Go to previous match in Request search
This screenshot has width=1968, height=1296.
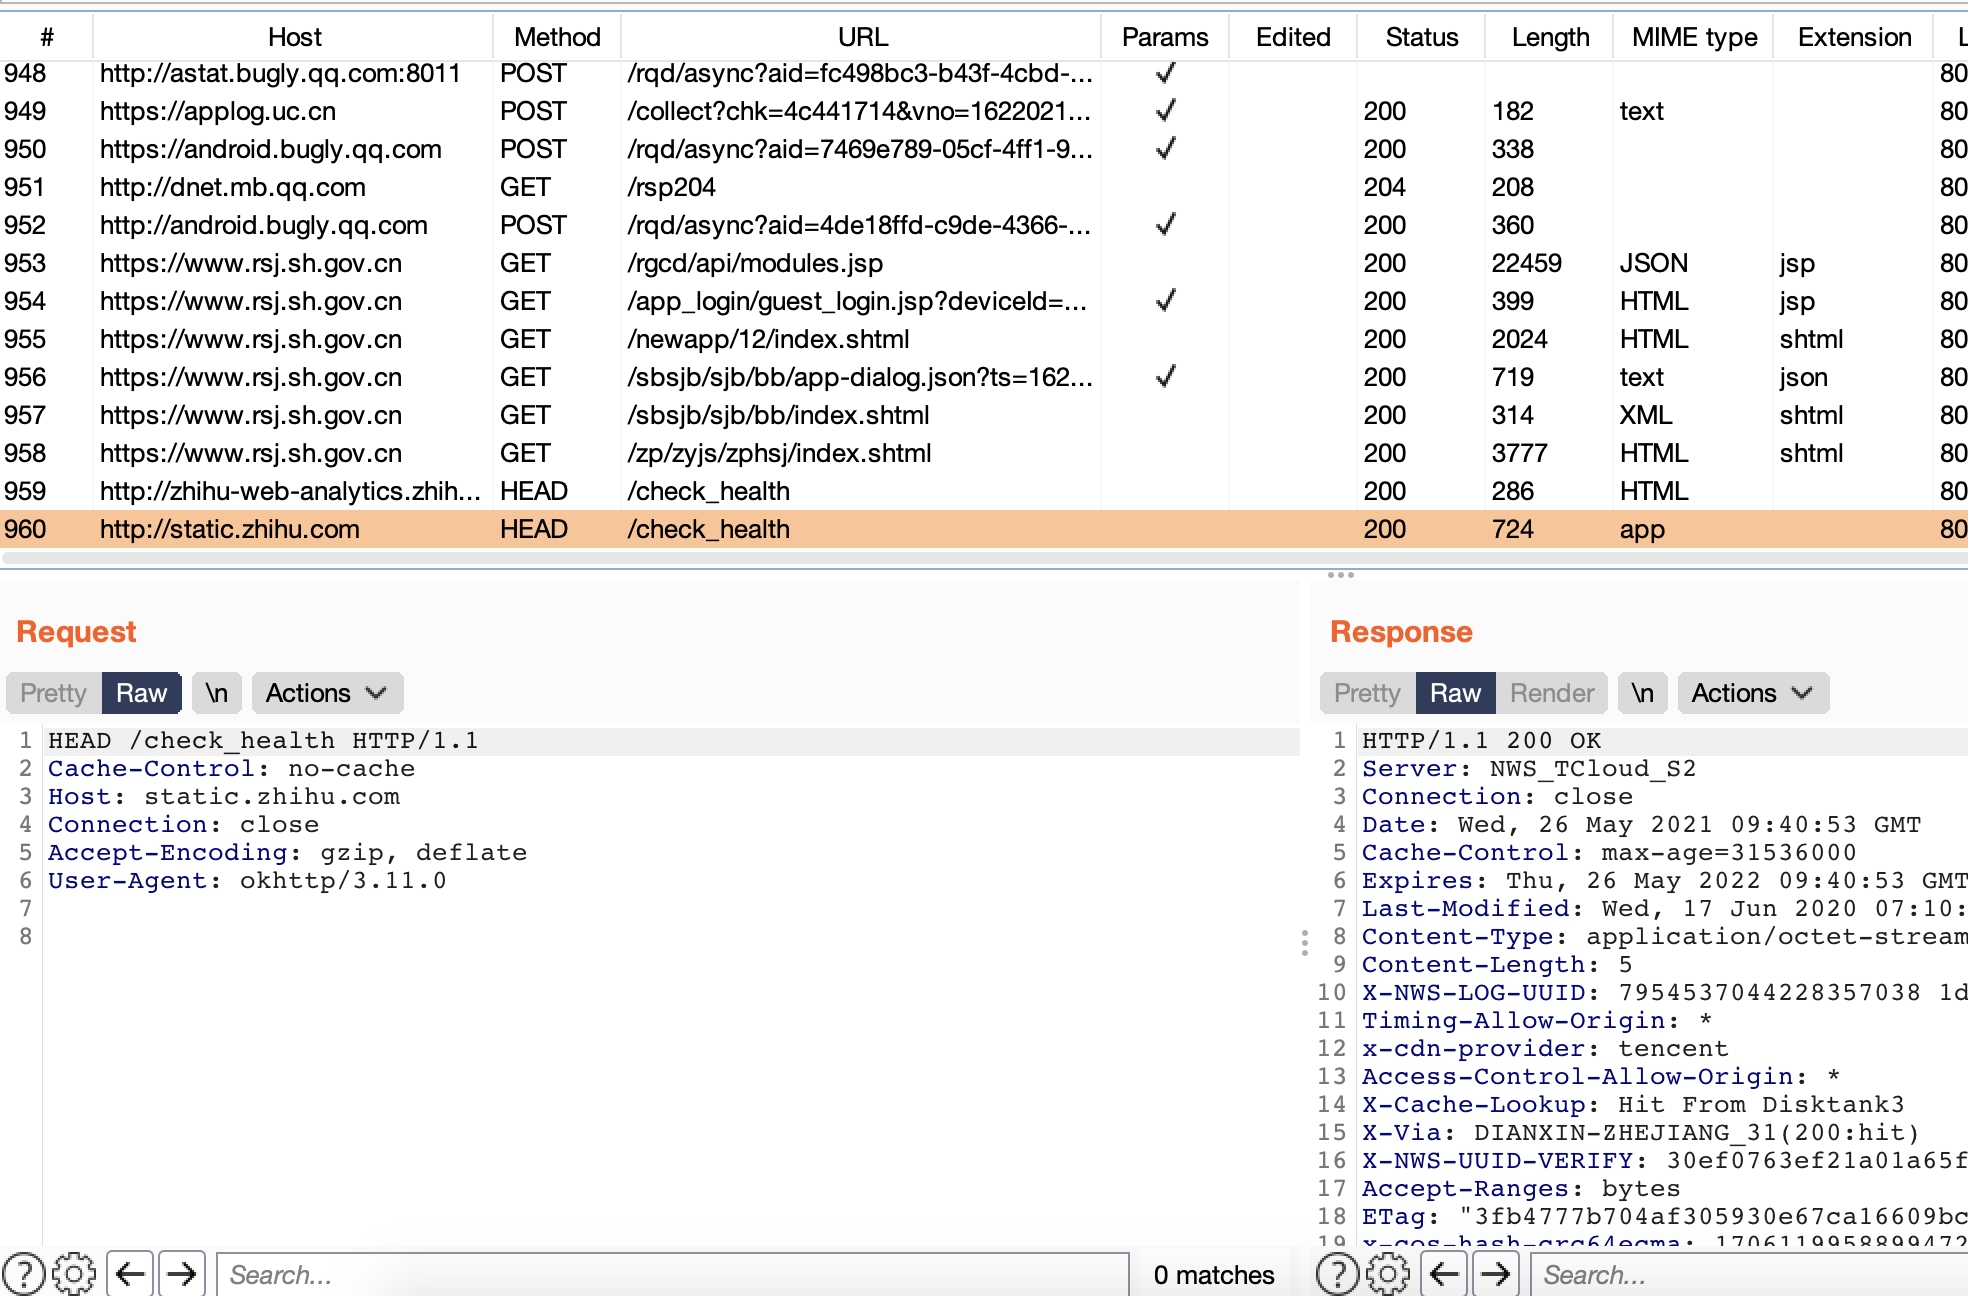(130, 1274)
